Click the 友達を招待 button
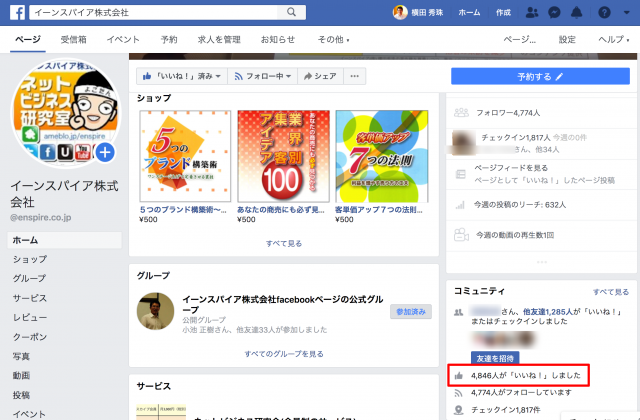 tap(495, 358)
